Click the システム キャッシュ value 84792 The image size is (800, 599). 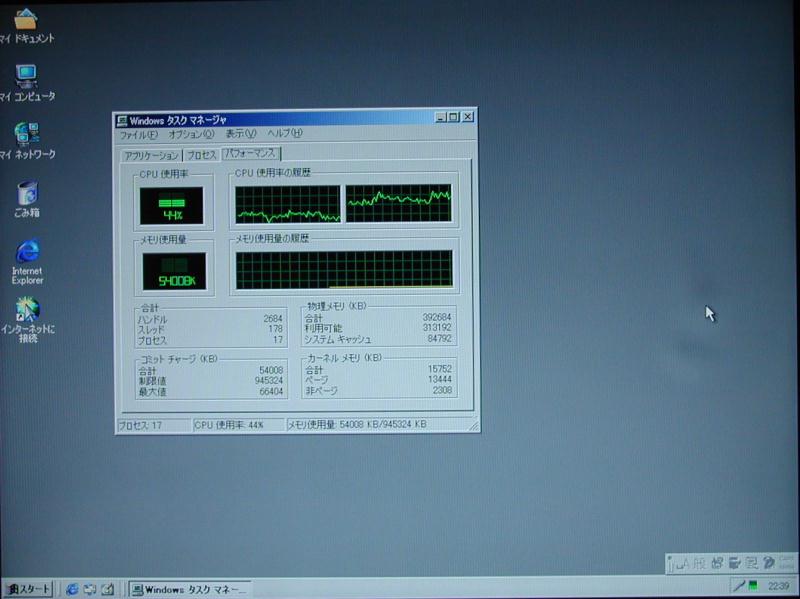click(x=439, y=338)
